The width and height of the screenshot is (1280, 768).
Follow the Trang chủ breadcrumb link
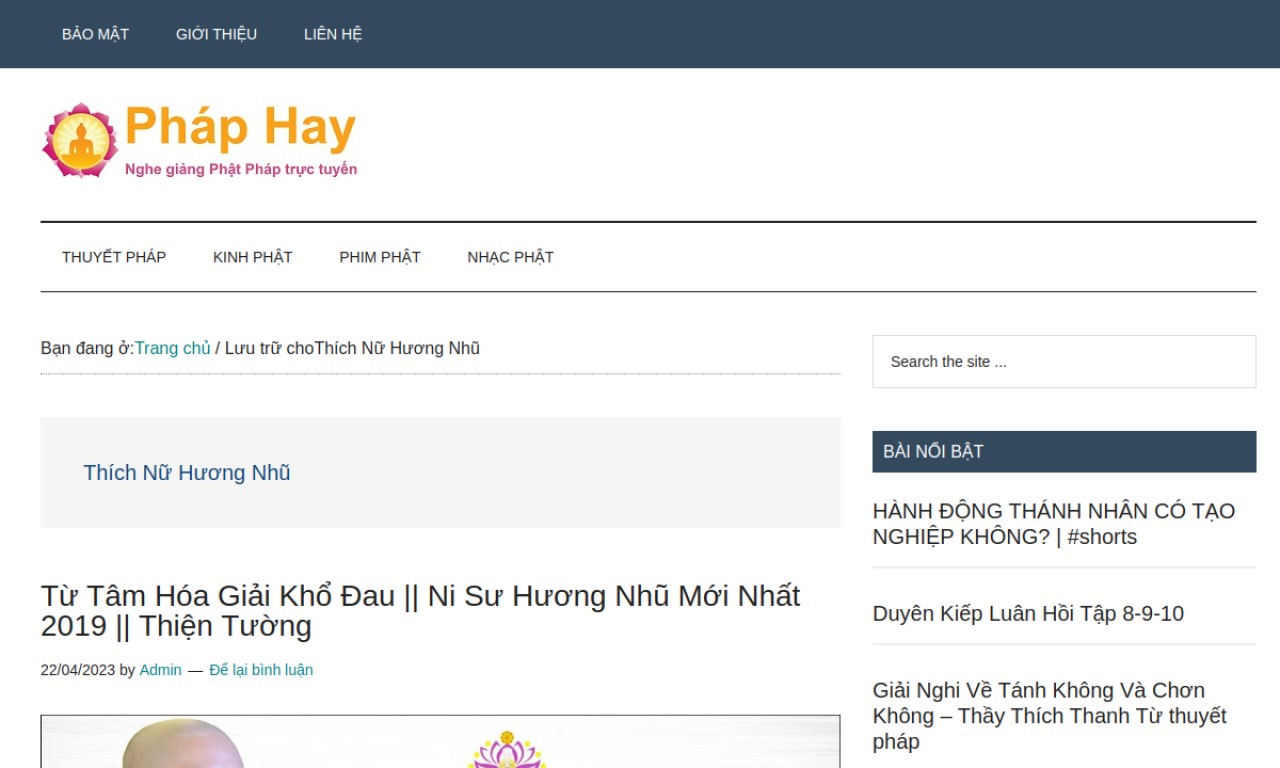(x=172, y=348)
